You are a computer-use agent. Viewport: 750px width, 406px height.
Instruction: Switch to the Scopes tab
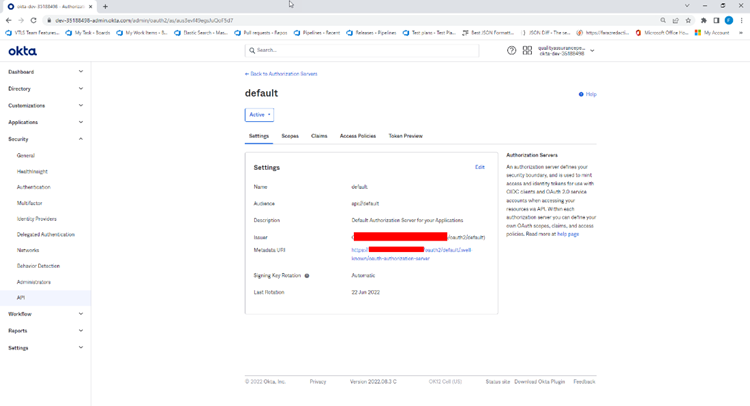(x=290, y=136)
